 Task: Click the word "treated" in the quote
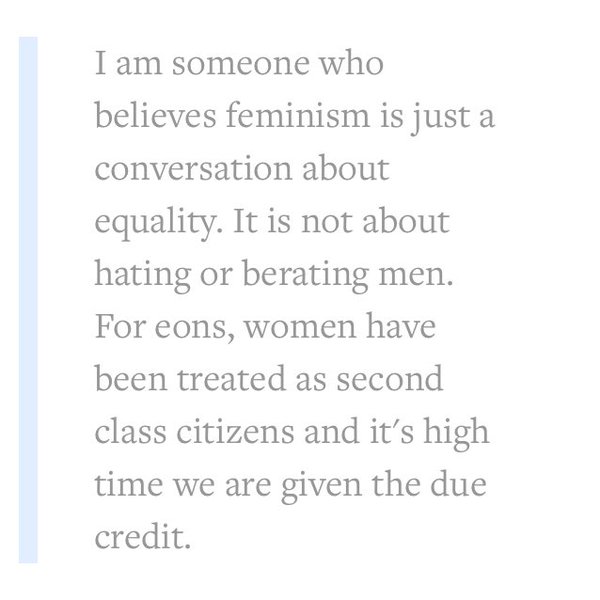(231, 379)
